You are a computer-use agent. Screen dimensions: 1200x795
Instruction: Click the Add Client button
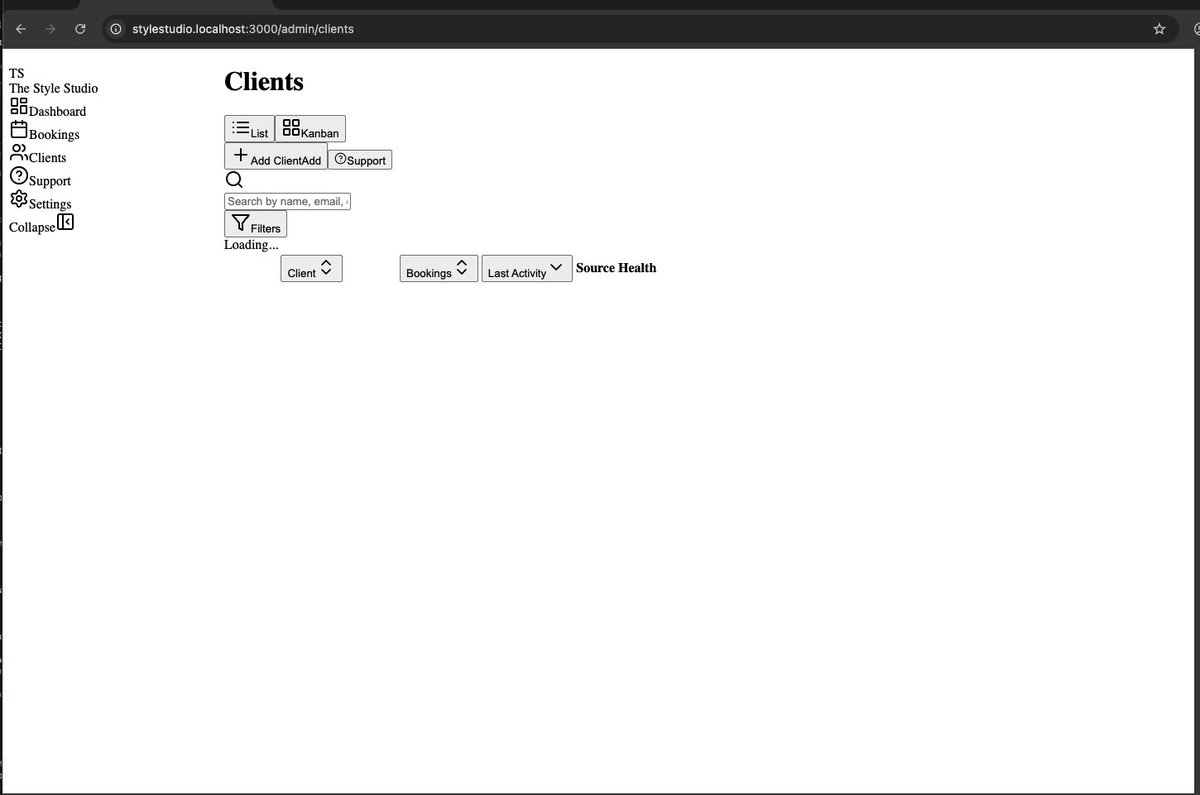(275, 156)
